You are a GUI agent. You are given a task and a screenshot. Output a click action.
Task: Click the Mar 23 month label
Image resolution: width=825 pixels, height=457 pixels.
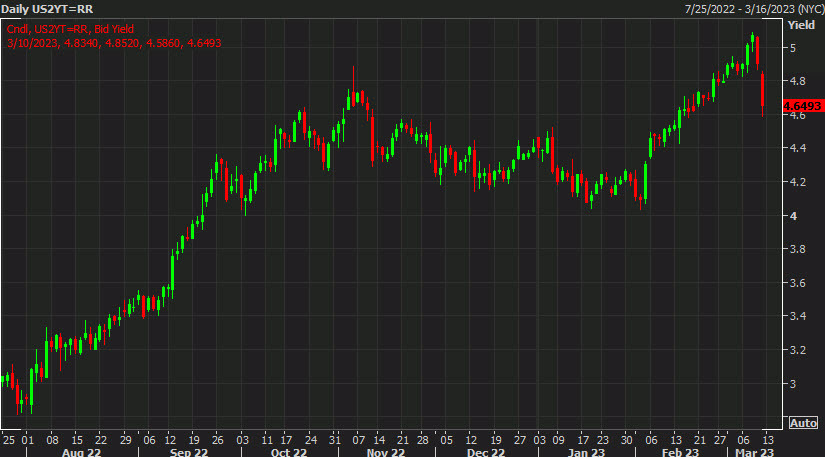point(754,452)
